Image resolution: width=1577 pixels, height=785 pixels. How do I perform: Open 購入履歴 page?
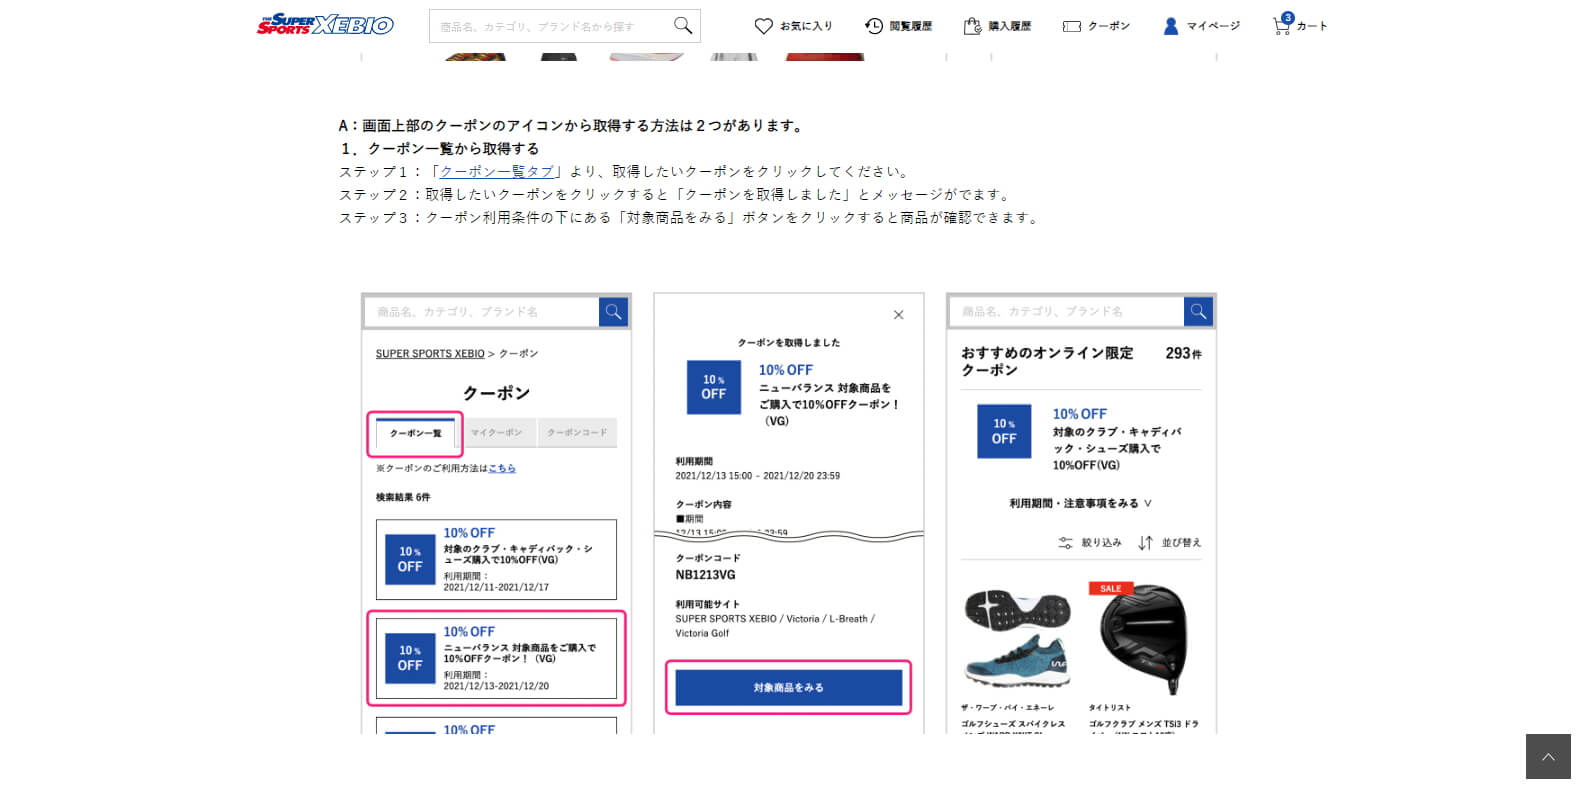1009,26
